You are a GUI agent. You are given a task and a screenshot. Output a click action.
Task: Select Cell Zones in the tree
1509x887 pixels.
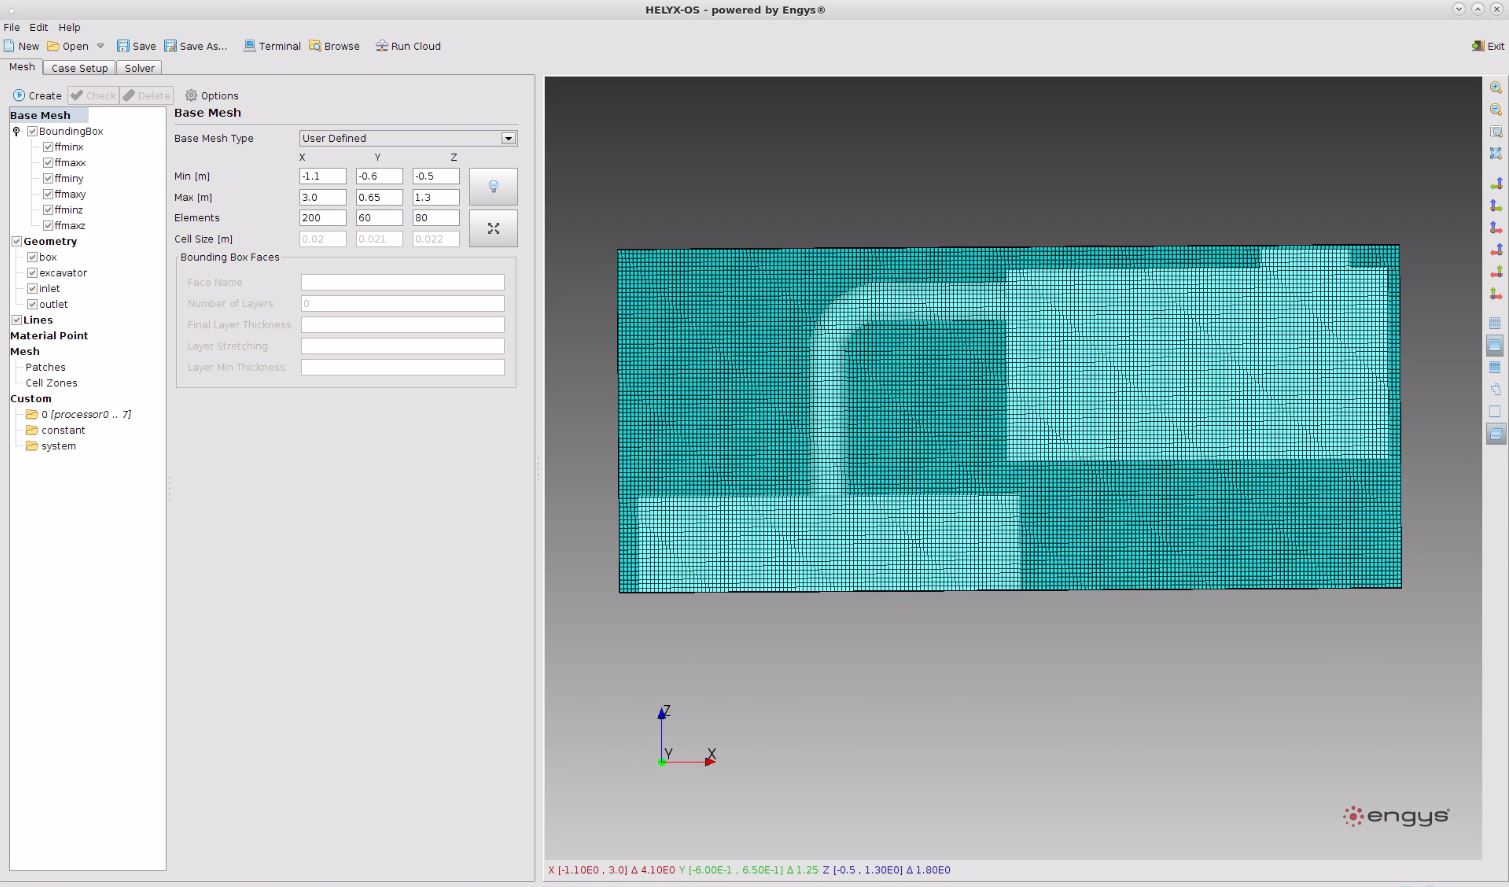(51, 383)
